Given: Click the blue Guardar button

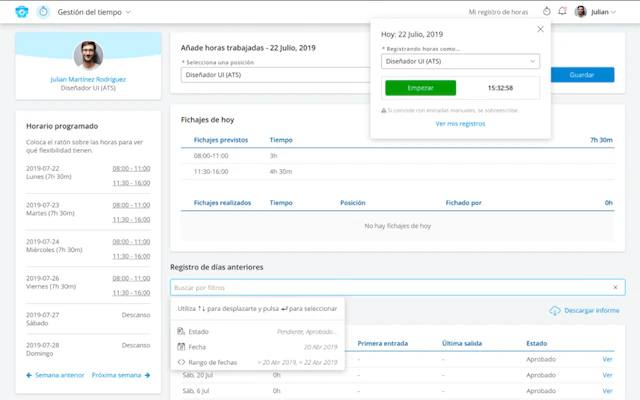Looking at the screenshot, I should click(x=582, y=75).
